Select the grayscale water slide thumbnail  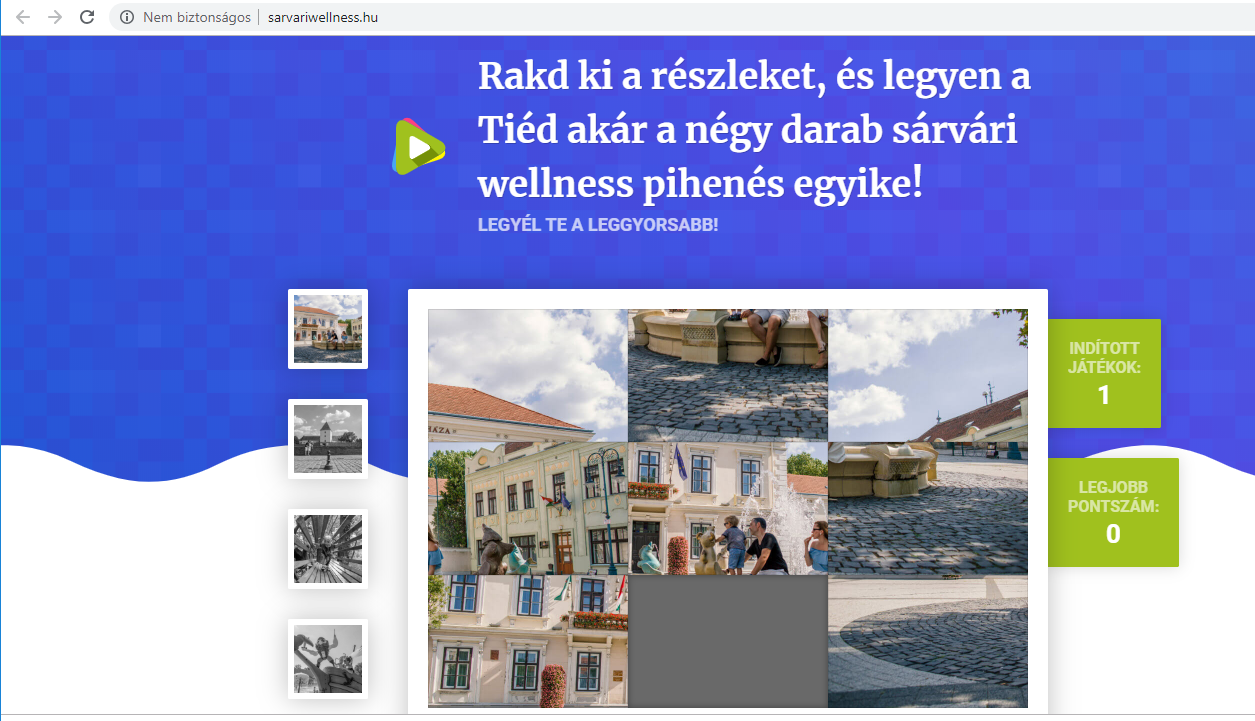click(x=328, y=549)
